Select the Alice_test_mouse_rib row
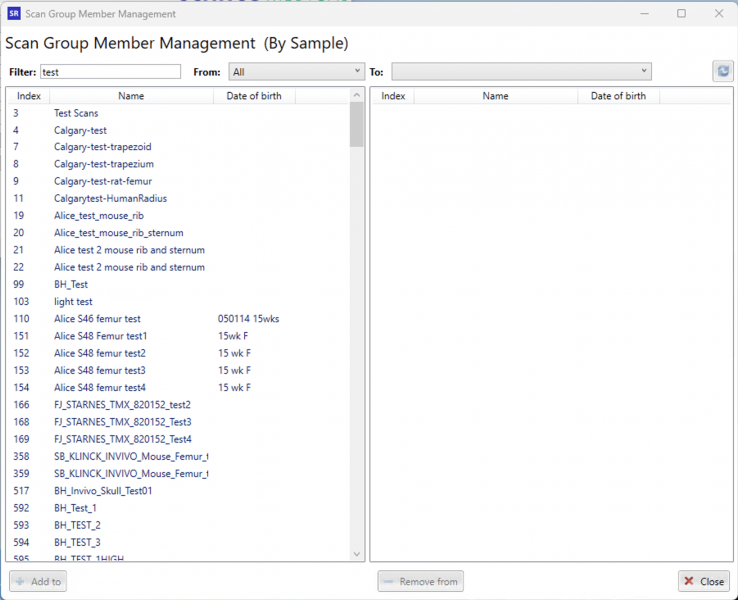This screenshot has height=600, width=738. point(179,216)
